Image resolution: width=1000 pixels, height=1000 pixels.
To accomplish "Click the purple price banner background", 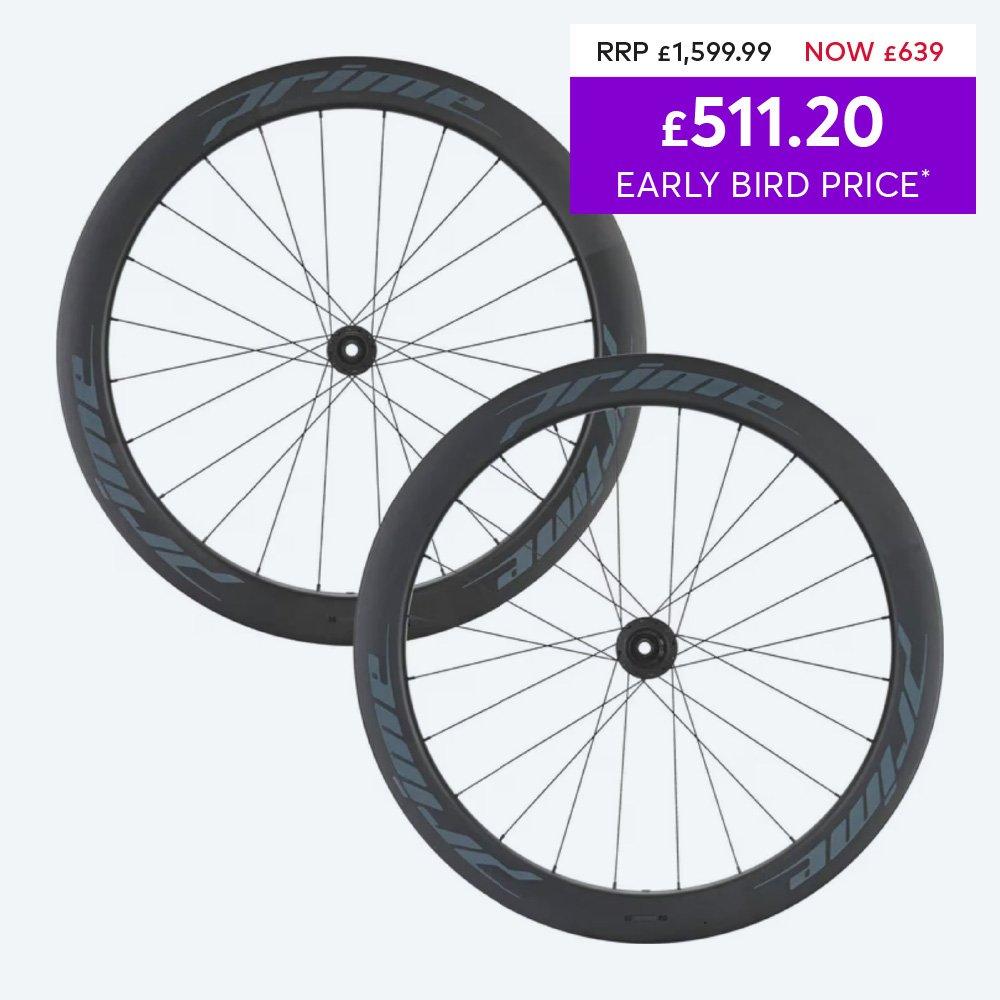I will [x=772, y=145].
